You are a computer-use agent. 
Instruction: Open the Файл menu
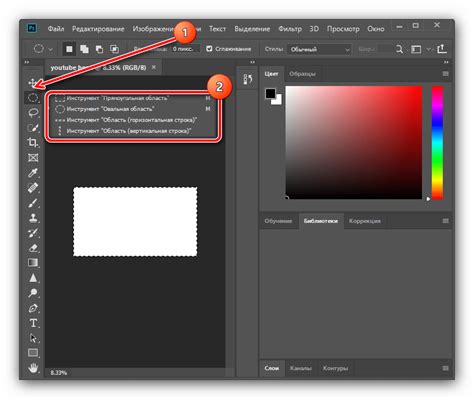coord(56,29)
